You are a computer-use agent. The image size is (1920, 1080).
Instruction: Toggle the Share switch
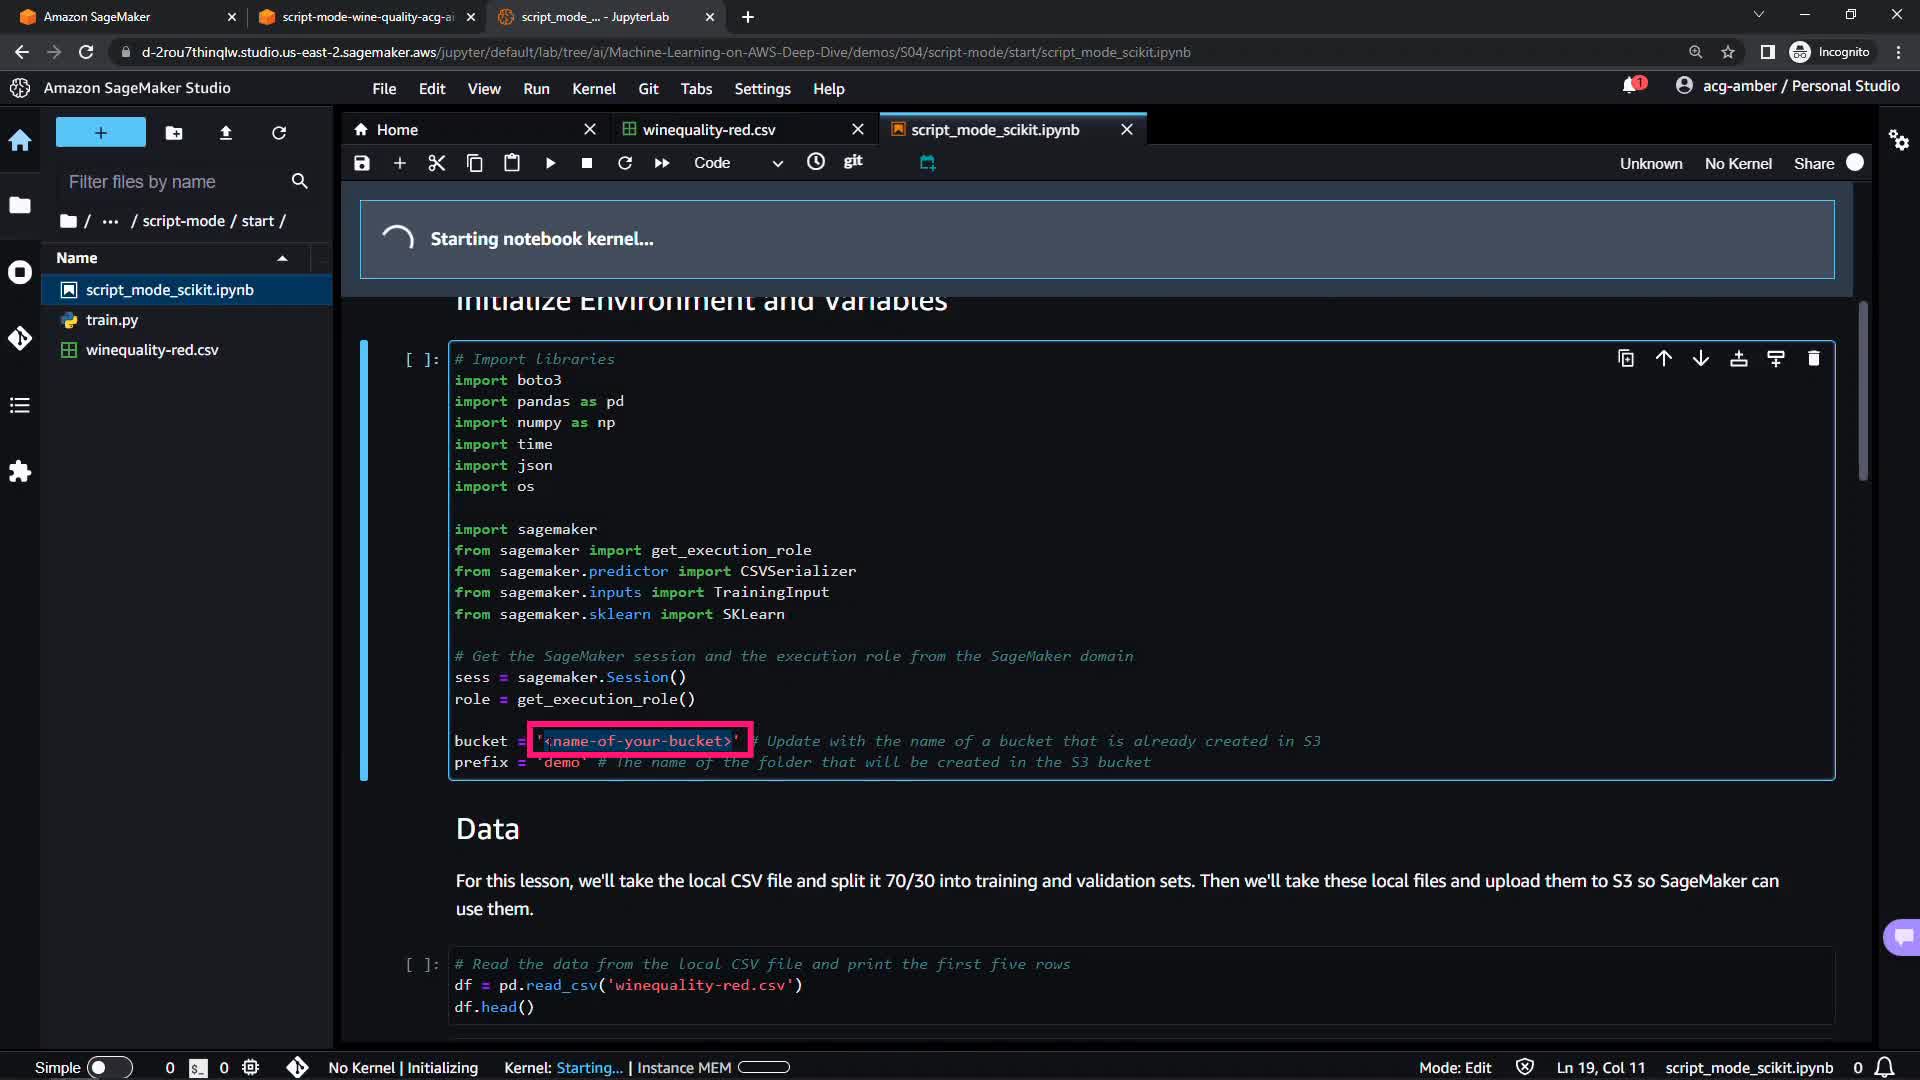[x=1854, y=163]
